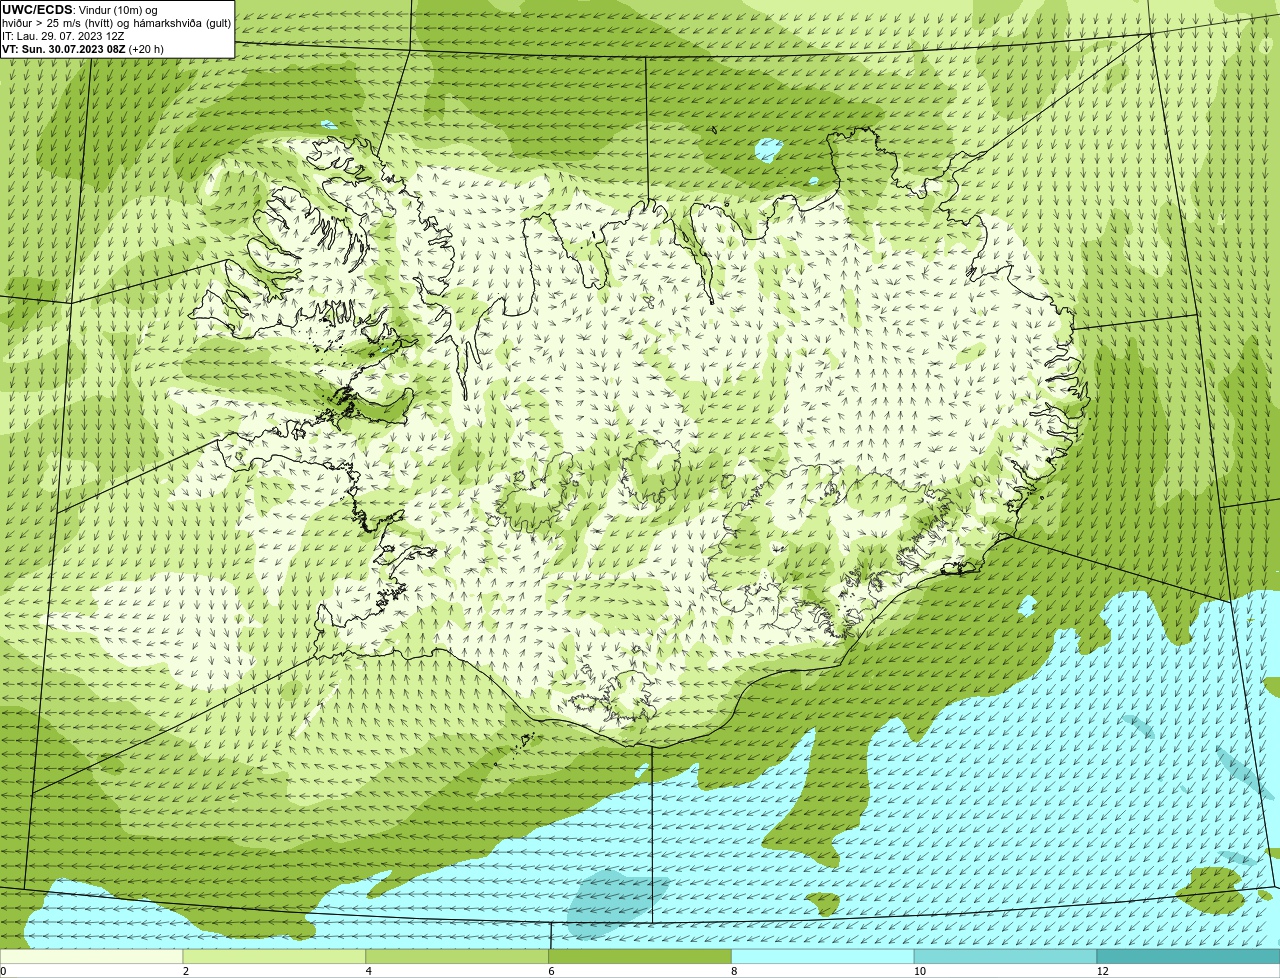Screen dimensions: 1280x978
Task: Select the legend scale label "4"
Action: (368, 971)
